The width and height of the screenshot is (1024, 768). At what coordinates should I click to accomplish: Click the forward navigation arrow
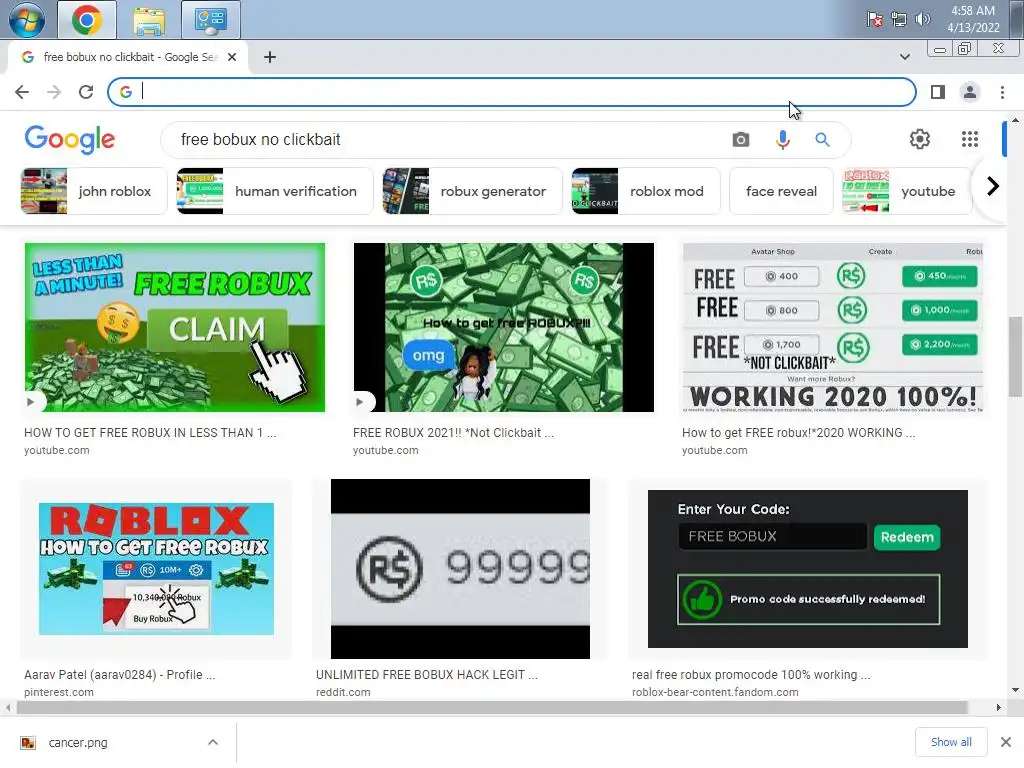click(54, 92)
